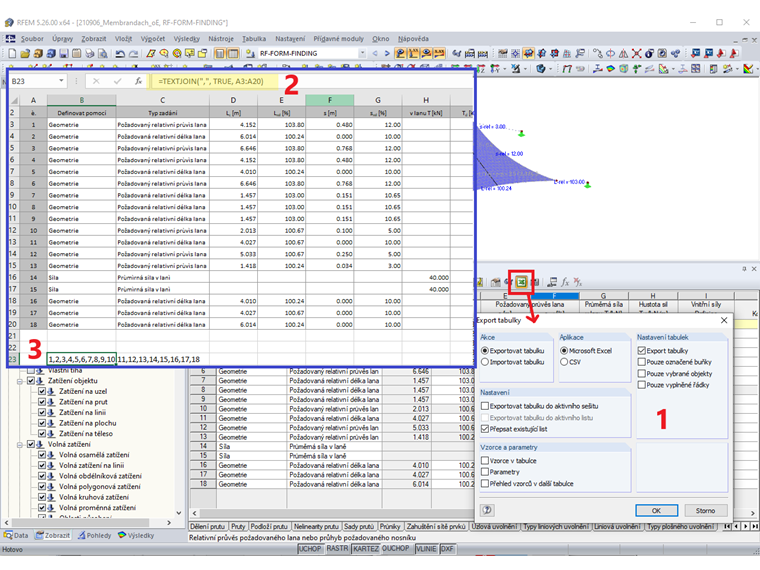
Task: Undo the last action
Action: (x=120, y=53)
